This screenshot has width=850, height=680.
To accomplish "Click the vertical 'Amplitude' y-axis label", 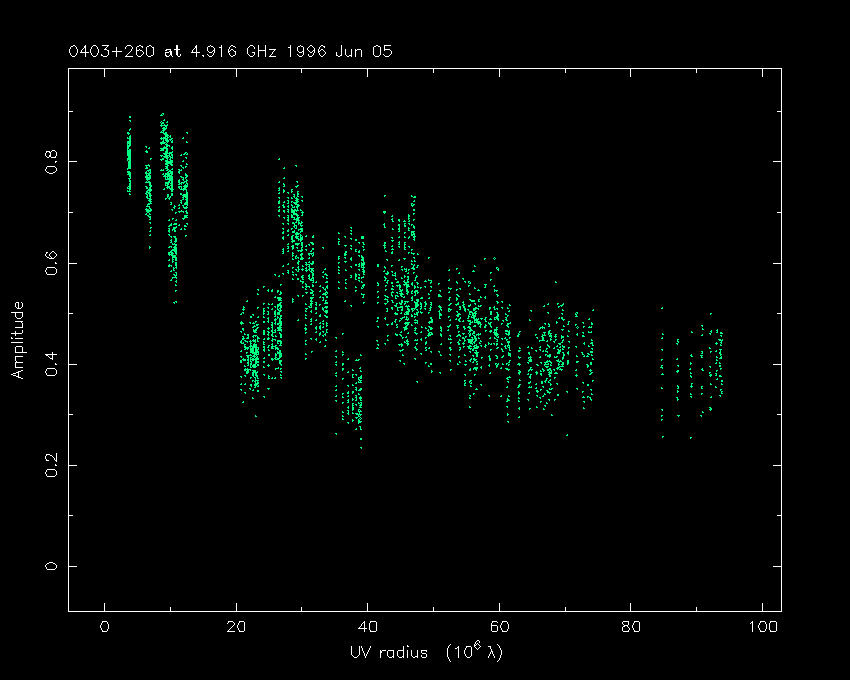I will [x=17, y=340].
